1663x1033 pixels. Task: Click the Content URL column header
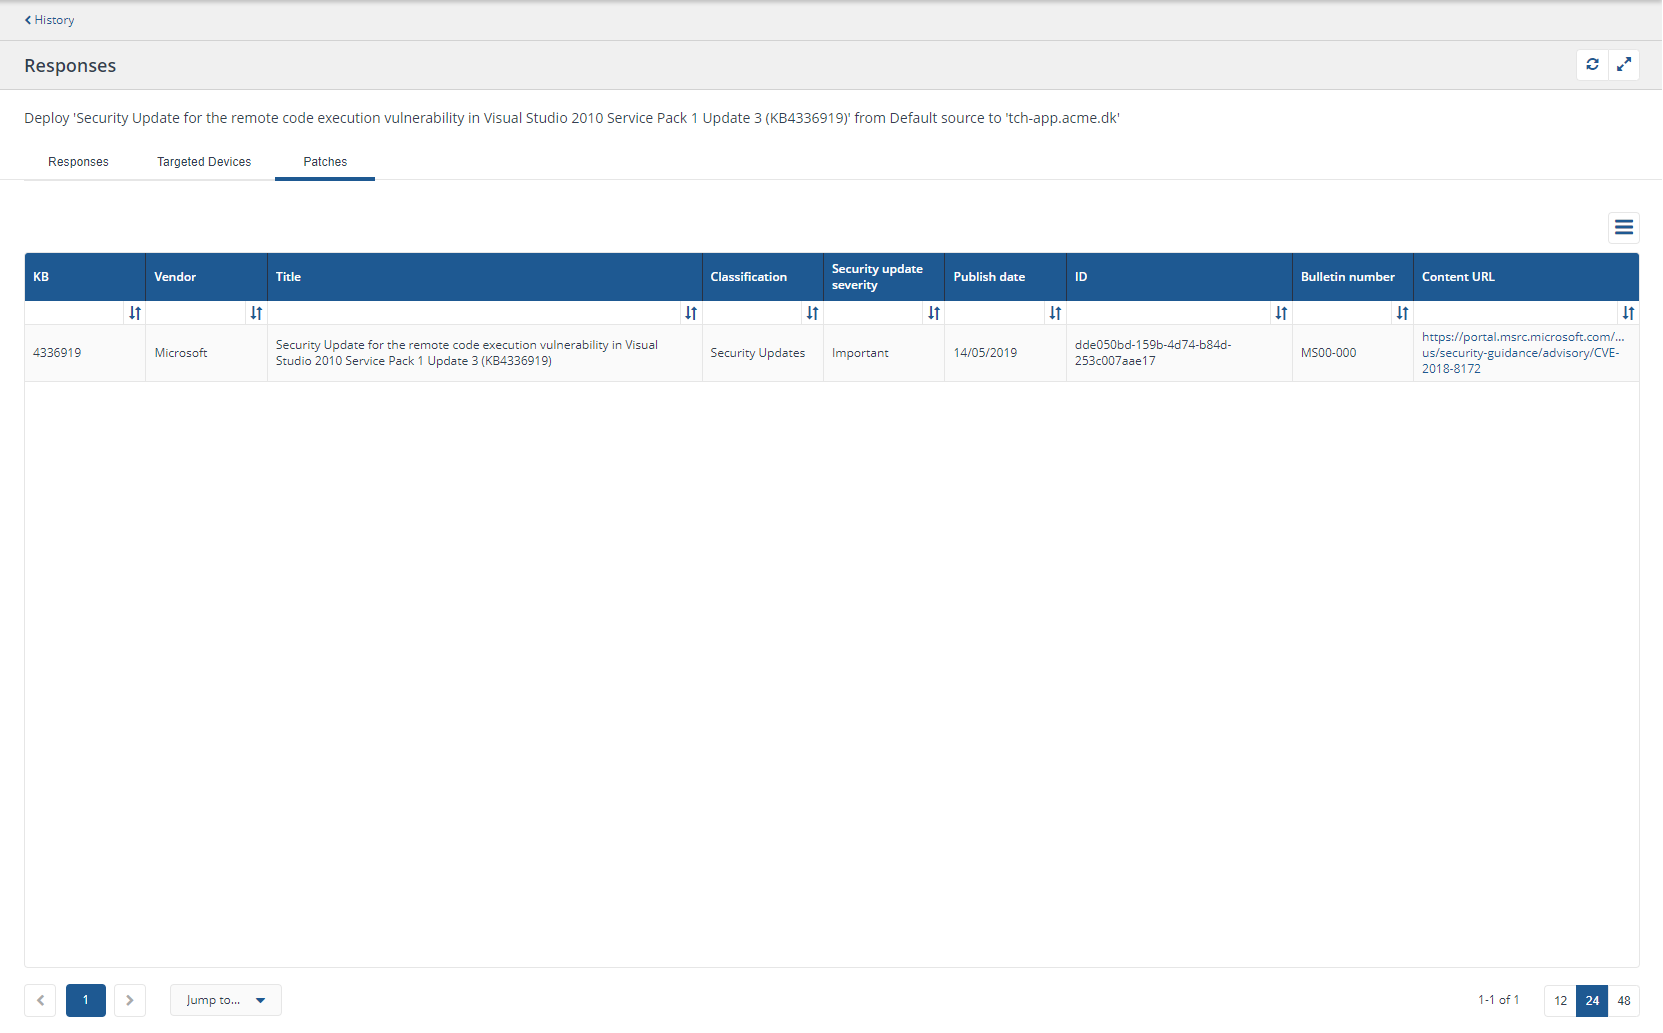tap(1526, 277)
